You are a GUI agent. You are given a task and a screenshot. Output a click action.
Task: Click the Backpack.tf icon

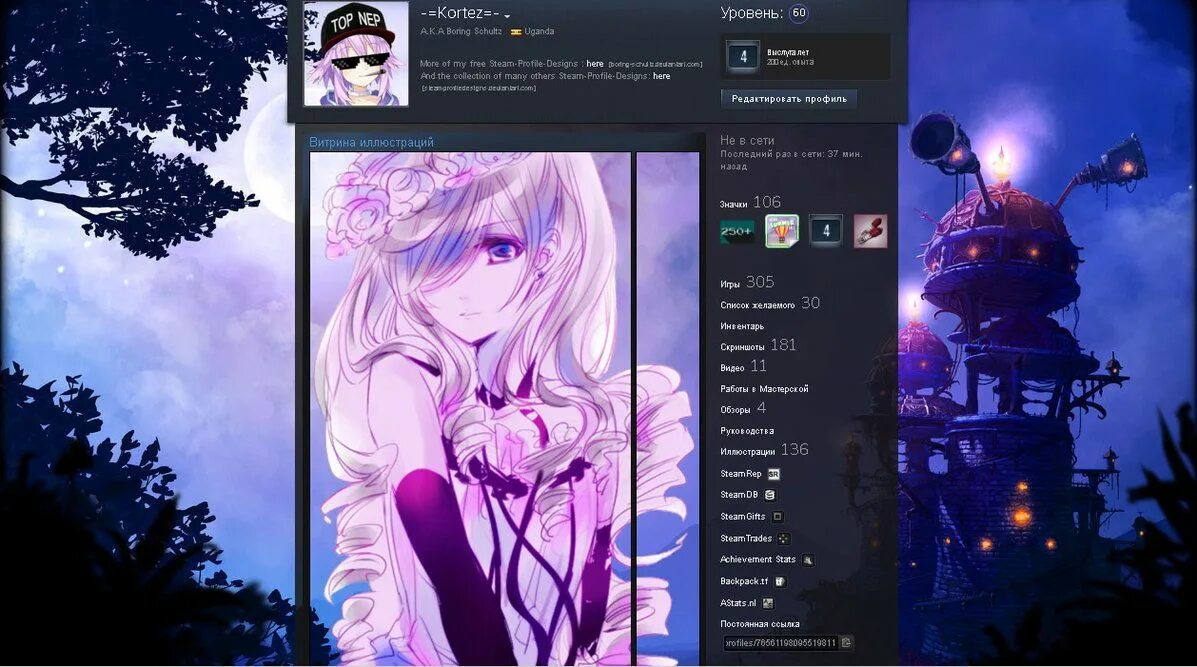pyautogui.click(x=779, y=582)
